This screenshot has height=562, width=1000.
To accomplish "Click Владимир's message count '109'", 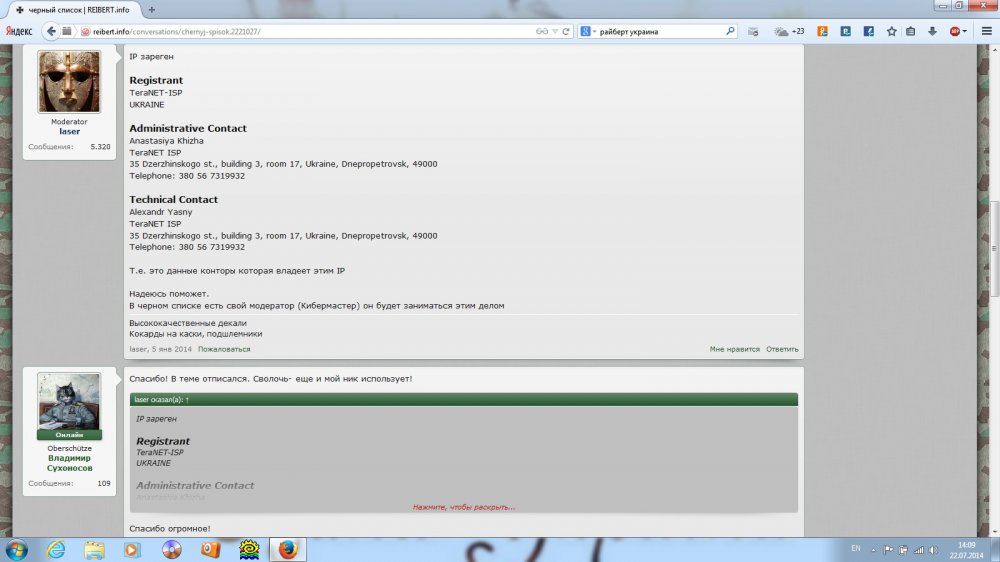I will point(104,484).
